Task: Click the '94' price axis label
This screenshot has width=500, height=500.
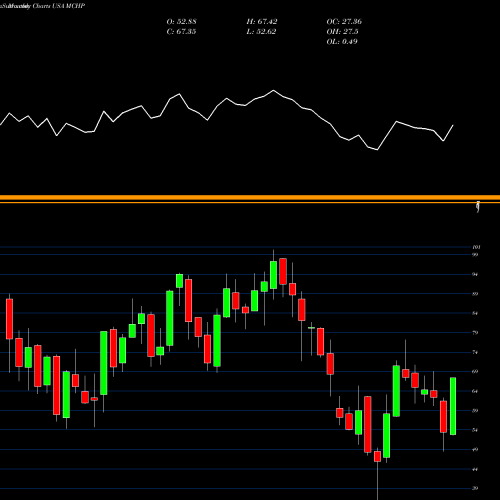Action: coord(475,274)
